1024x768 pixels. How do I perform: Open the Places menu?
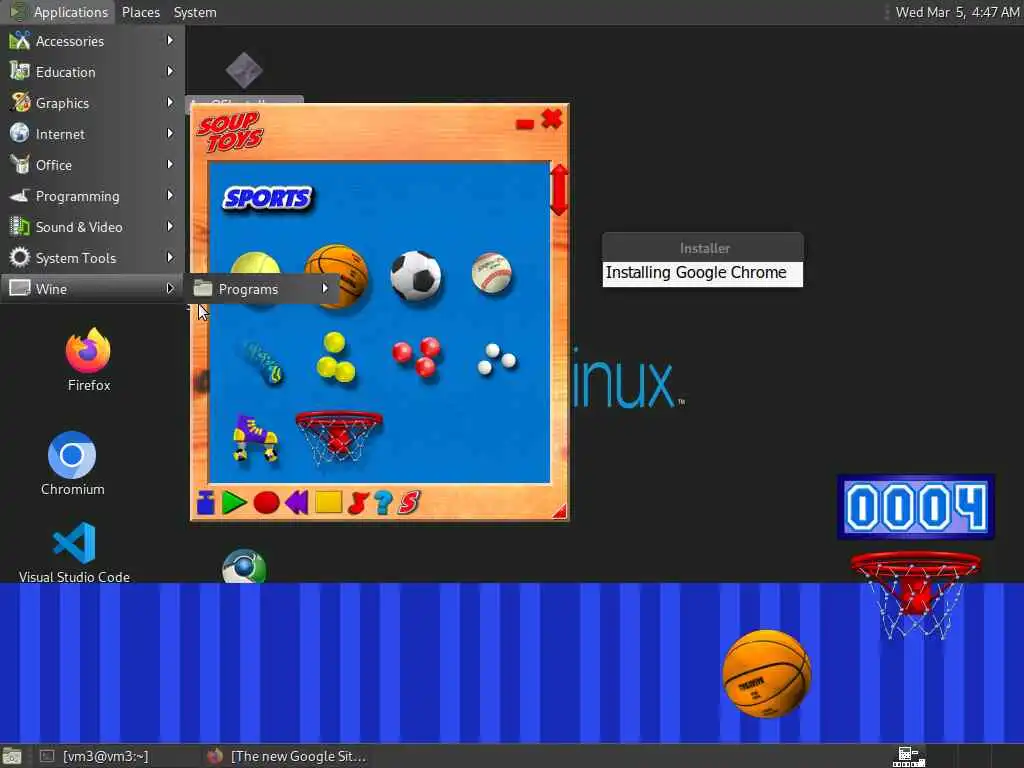click(x=140, y=12)
